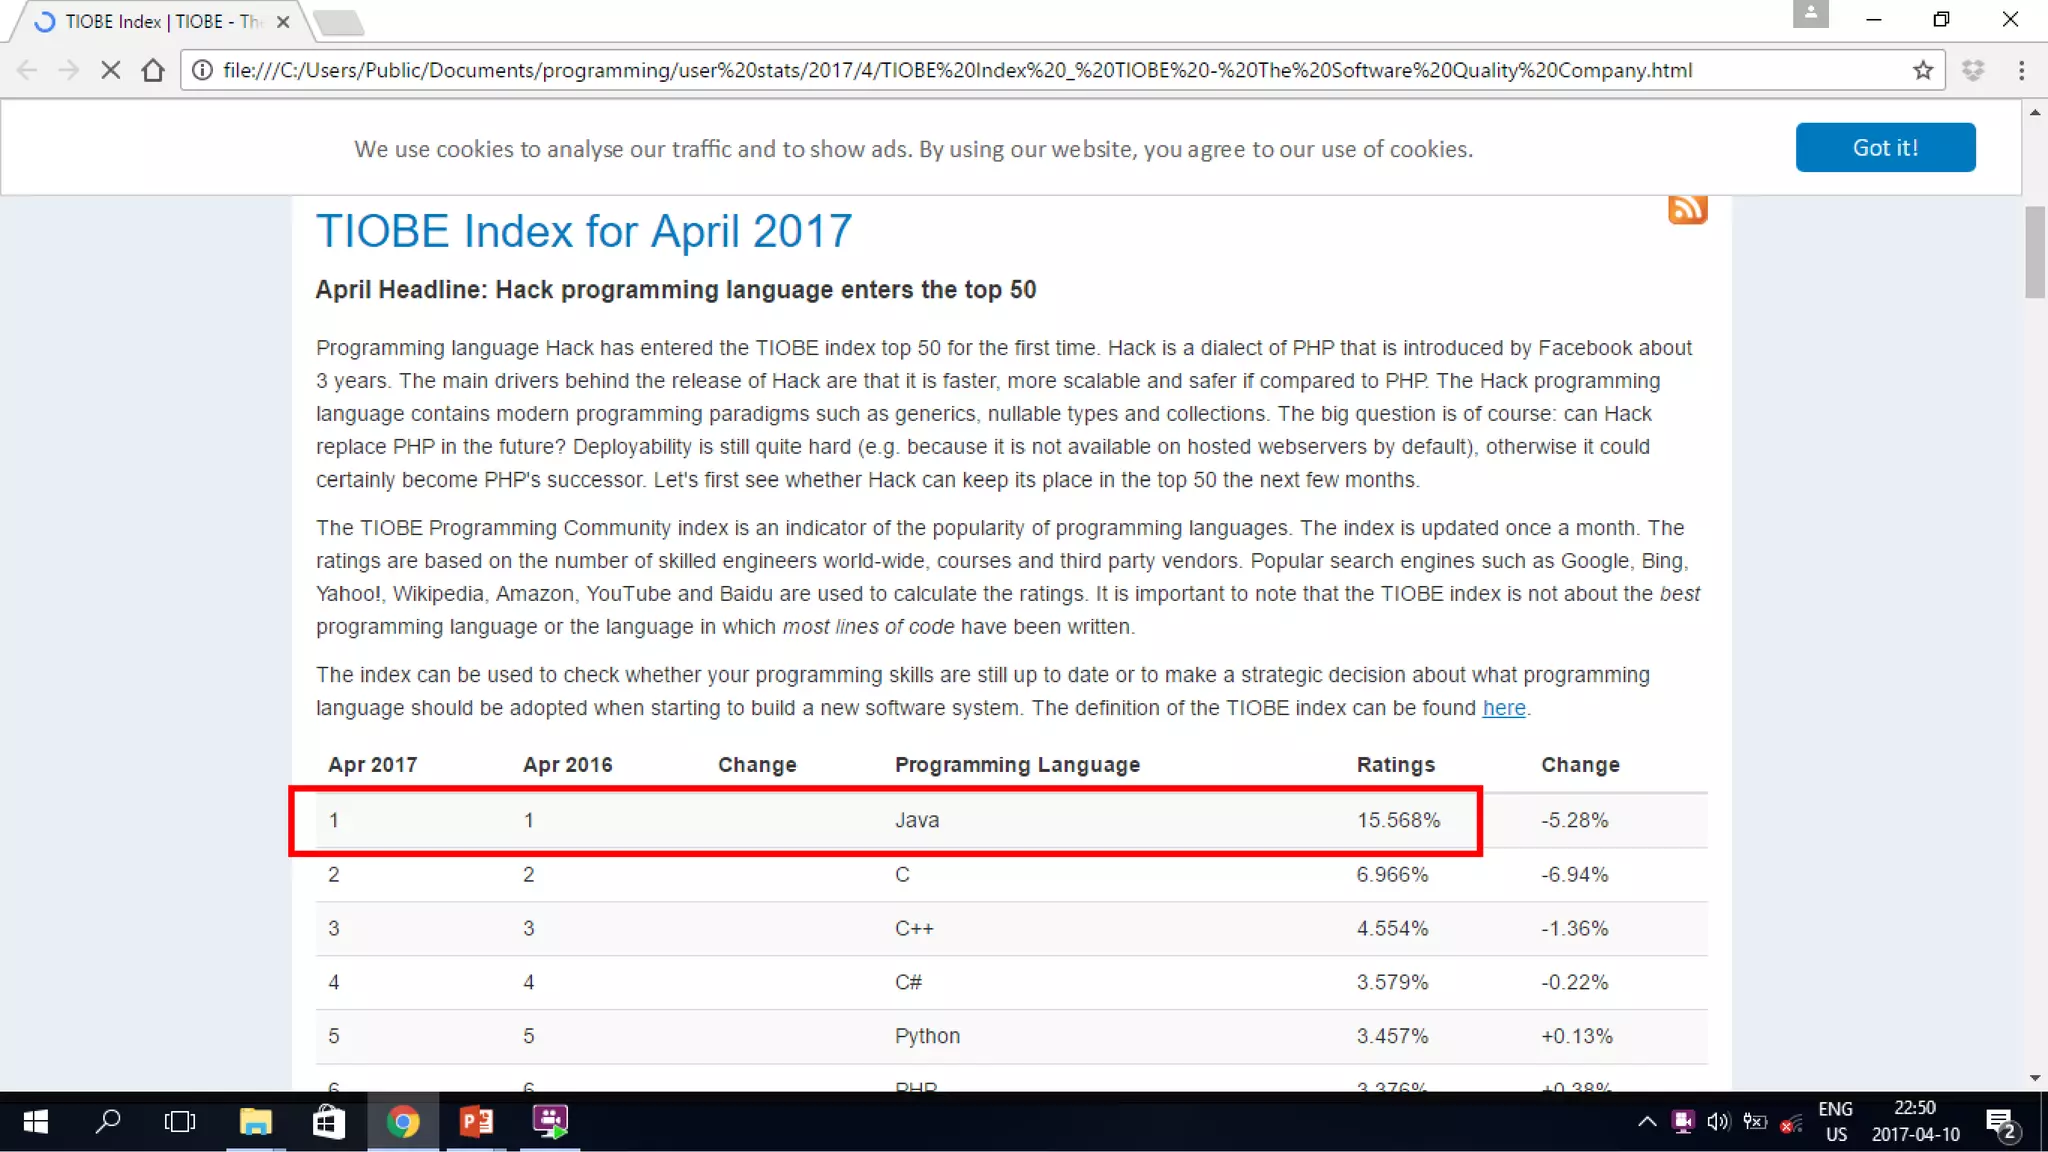
Task: Click the Chrome profile icon
Action: [1810, 14]
